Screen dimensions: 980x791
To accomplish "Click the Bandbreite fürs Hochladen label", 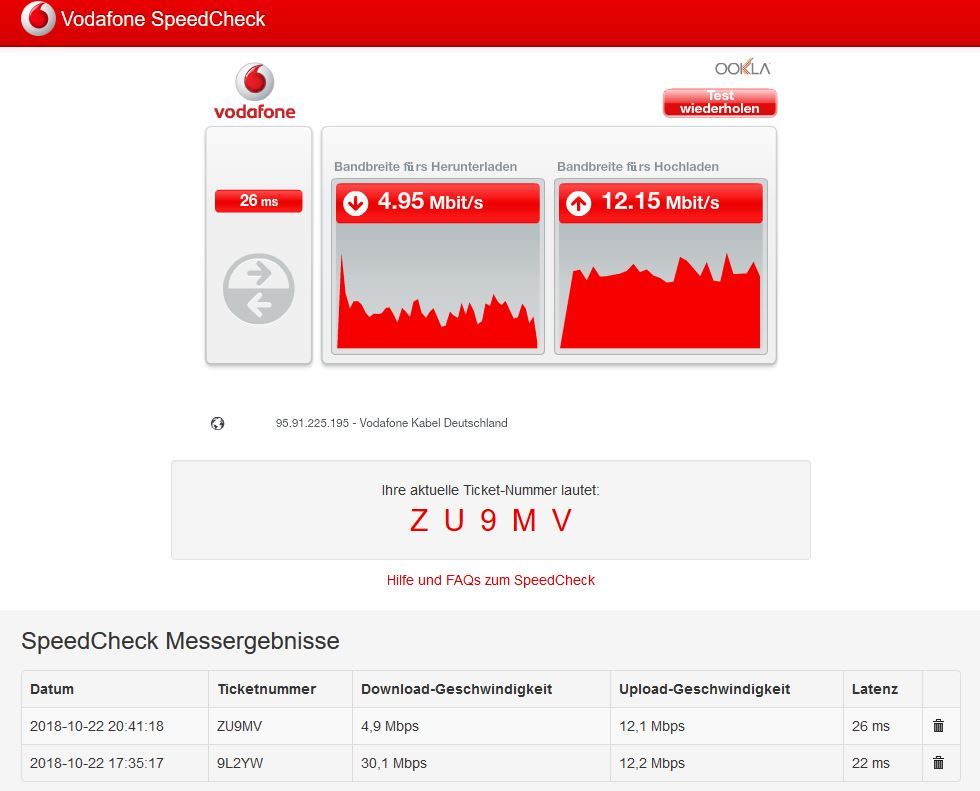I will (638, 167).
